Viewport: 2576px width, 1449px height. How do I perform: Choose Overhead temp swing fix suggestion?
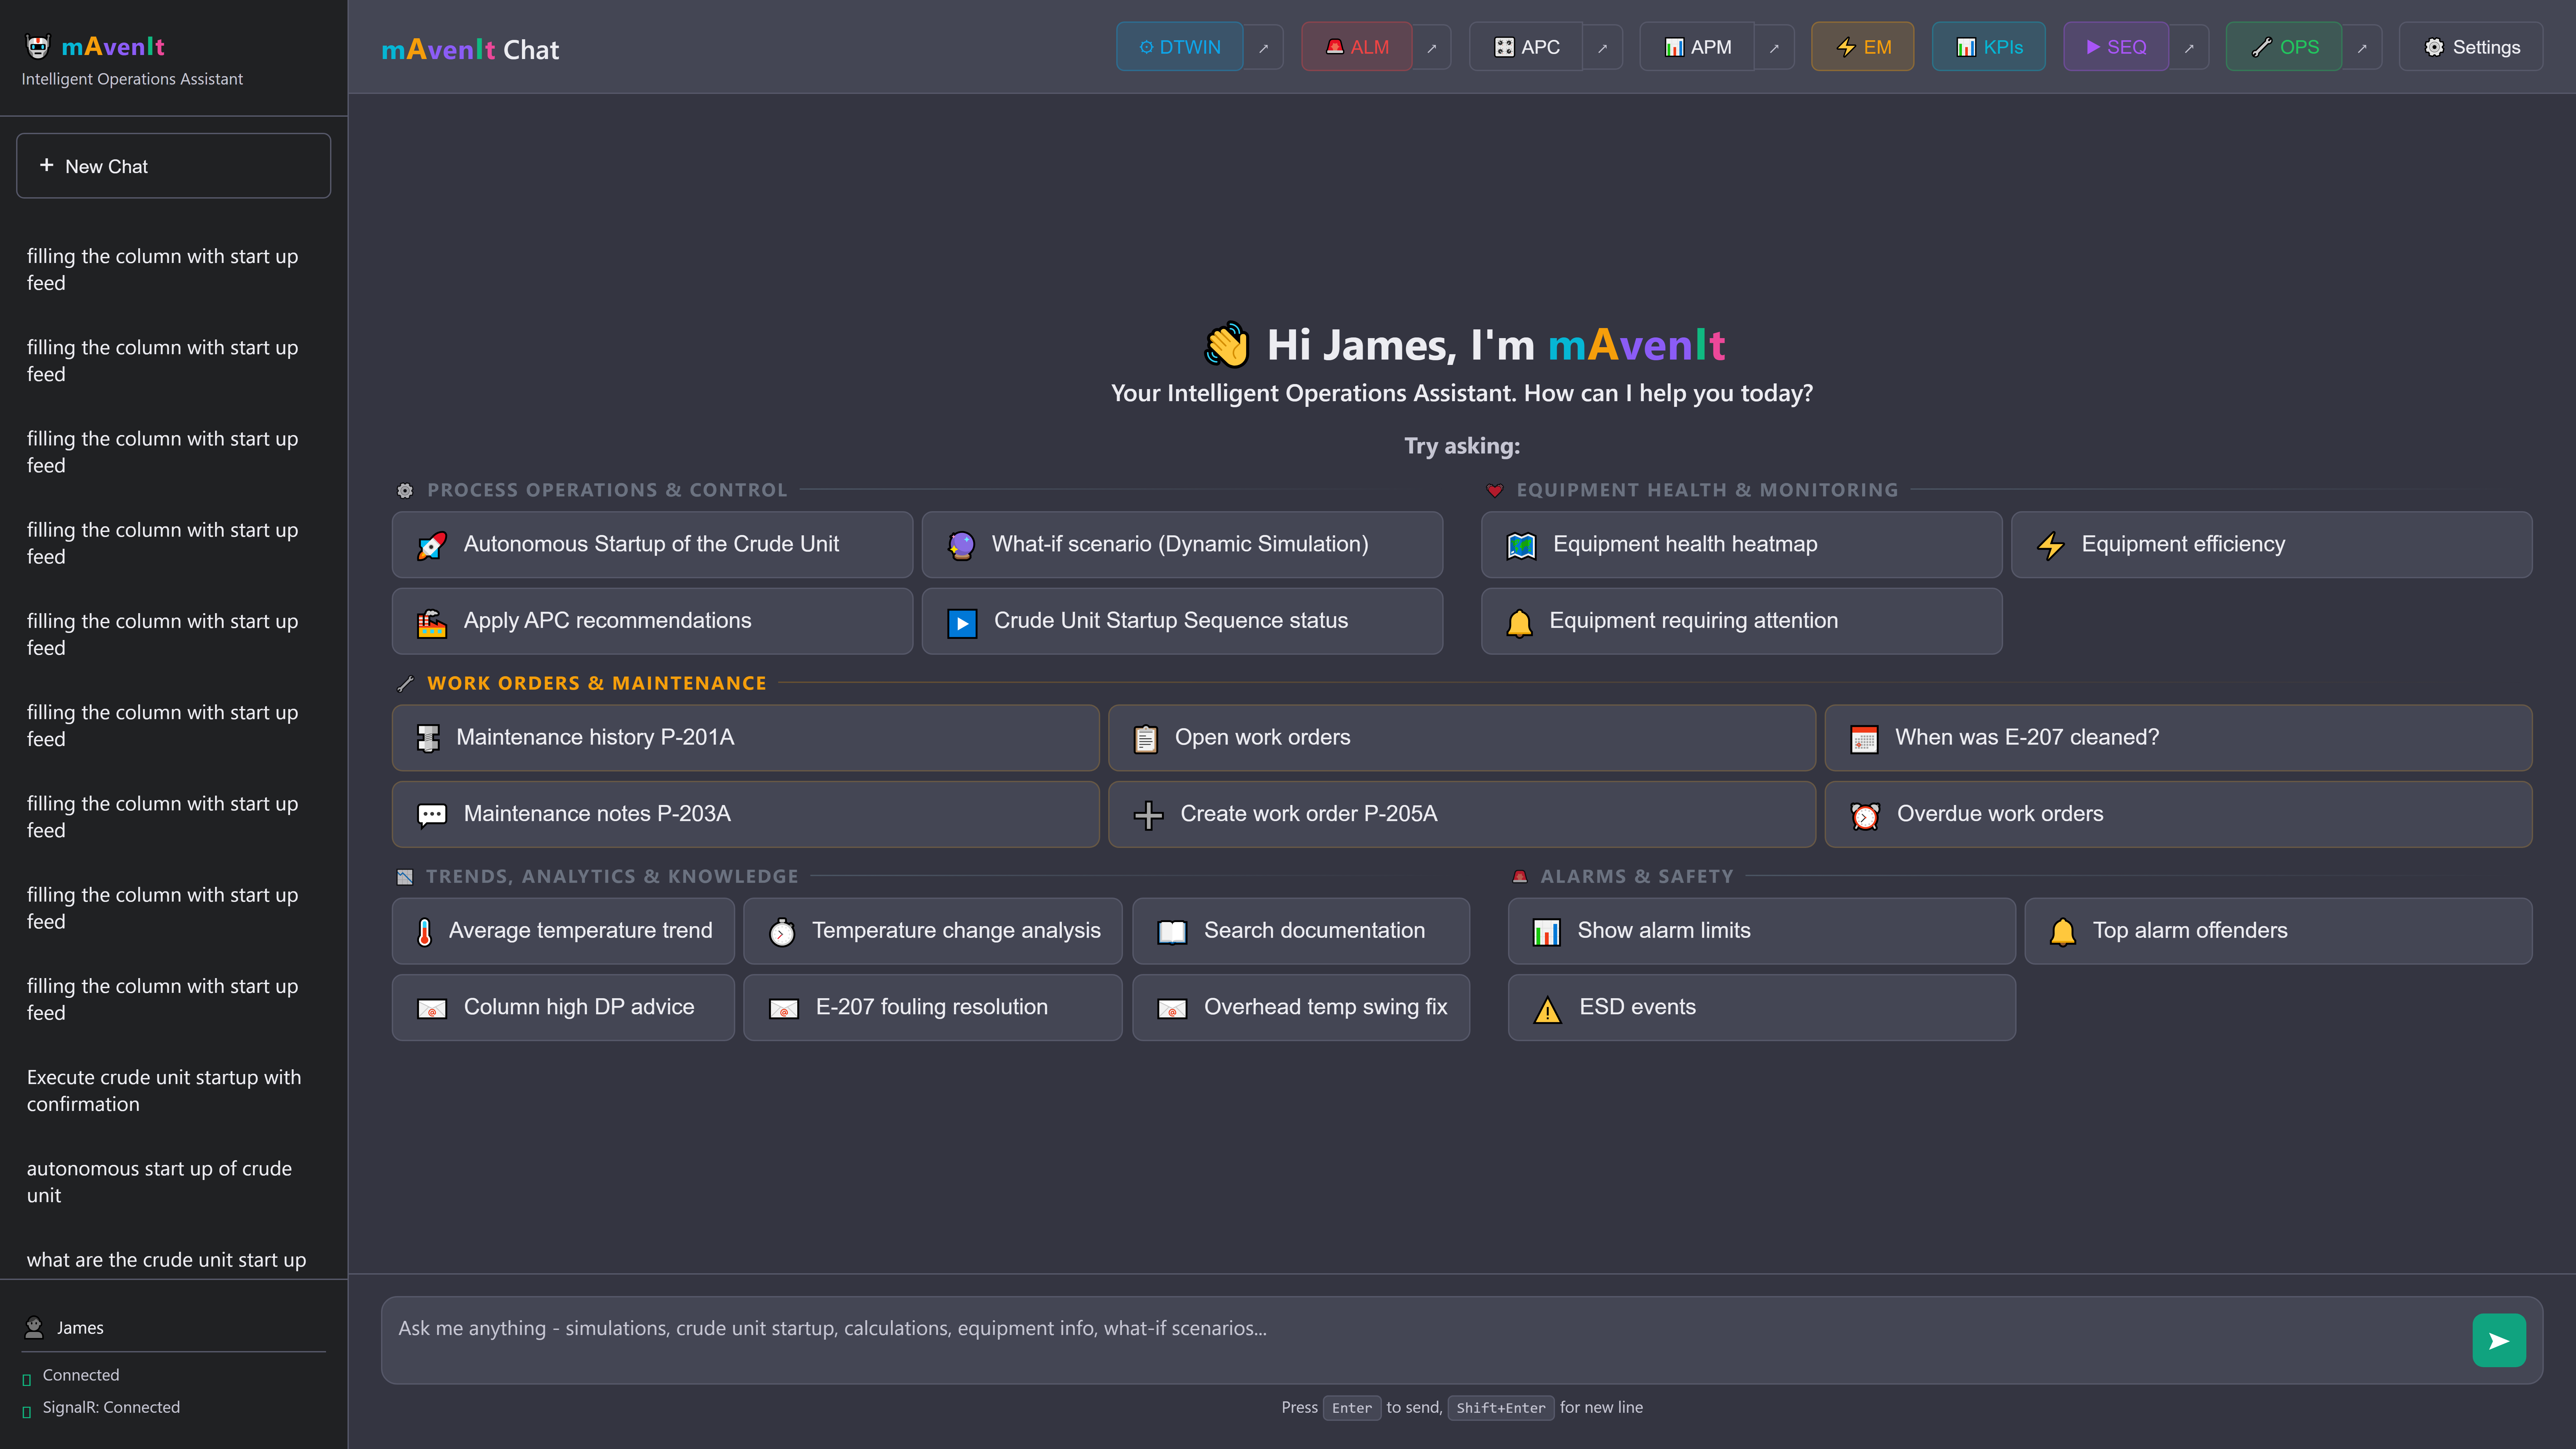coord(1301,1008)
